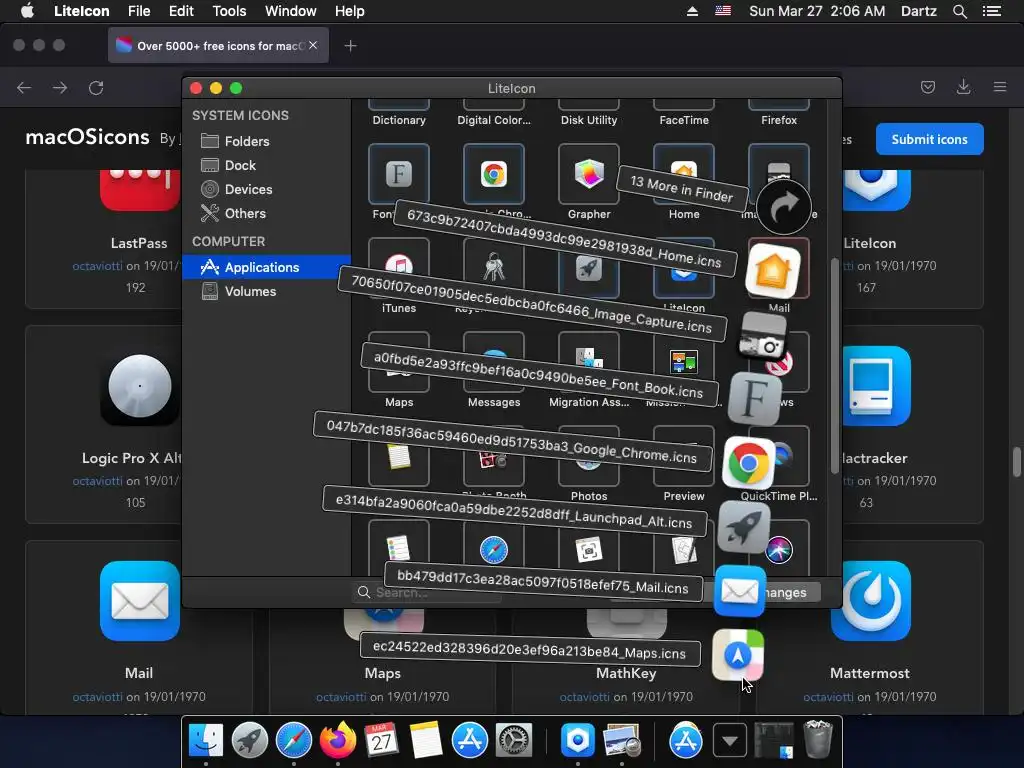Click the Safari compass icon in LiteIcon grid

click(494, 550)
